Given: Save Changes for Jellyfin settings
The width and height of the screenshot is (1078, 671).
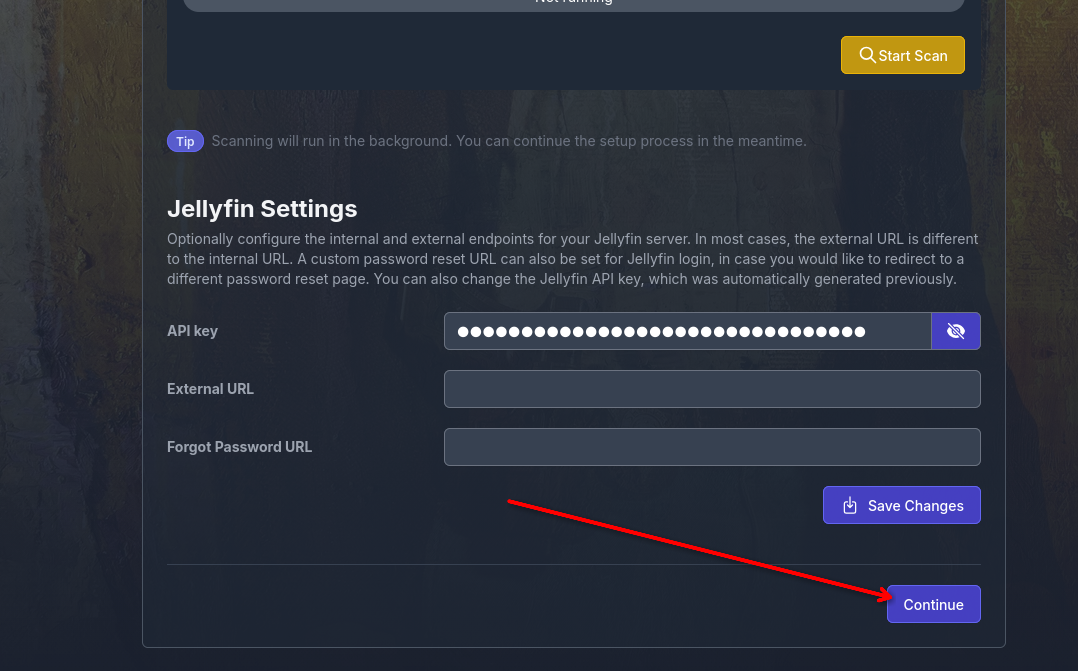Looking at the screenshot, I should pos(901,505).
